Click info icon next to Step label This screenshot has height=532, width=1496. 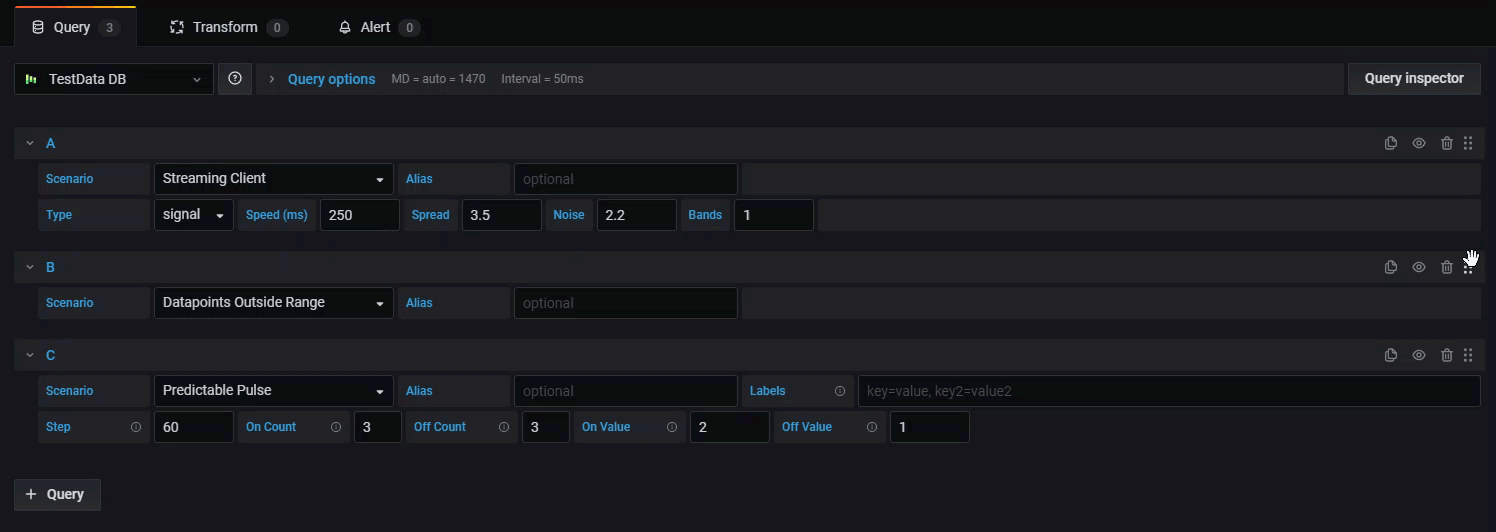point(136,427)
